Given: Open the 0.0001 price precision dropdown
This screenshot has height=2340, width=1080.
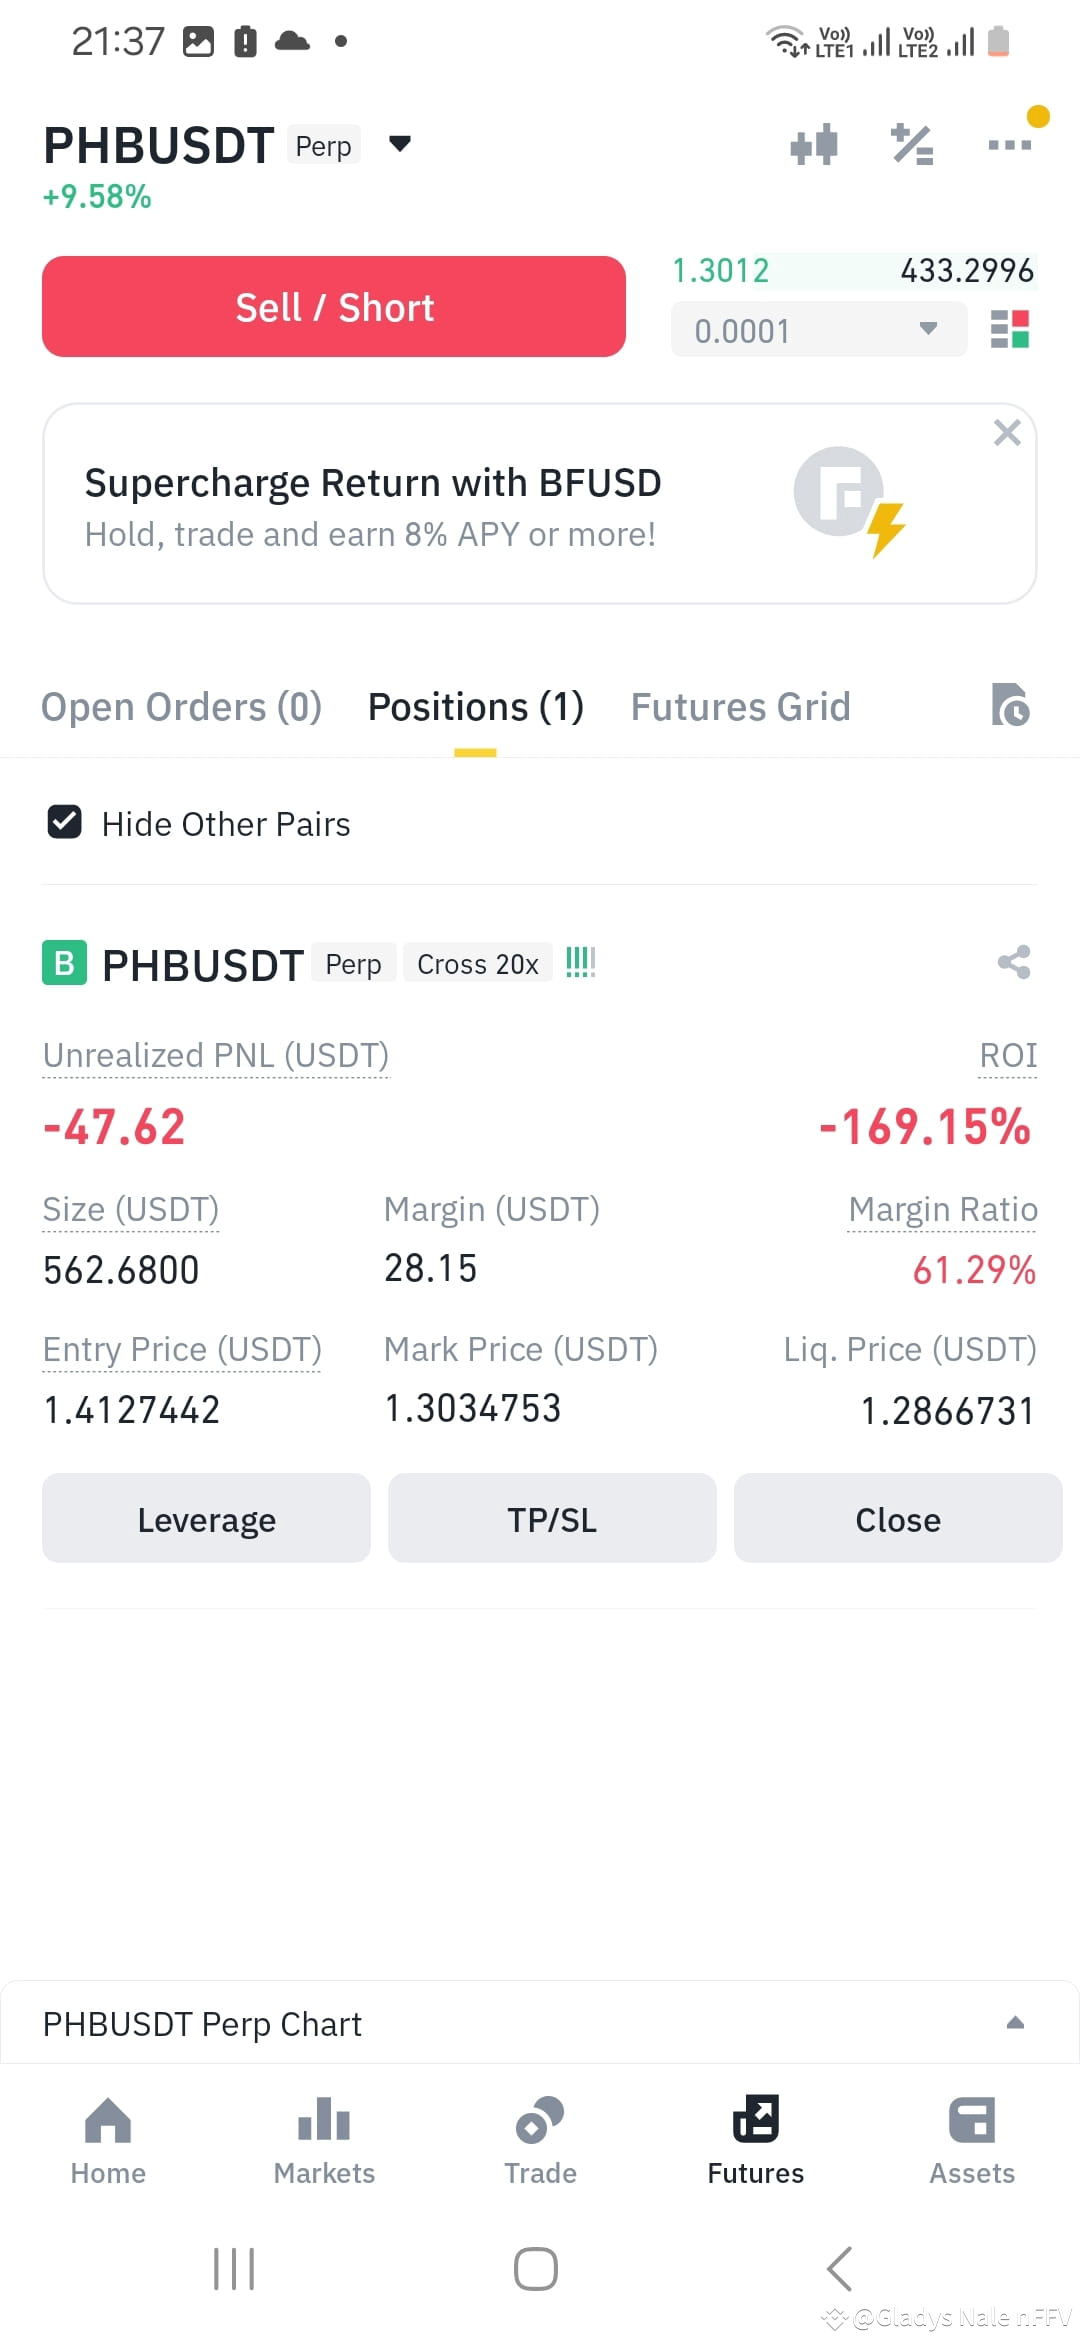Looking at the screenshot, I should (819, 330).
